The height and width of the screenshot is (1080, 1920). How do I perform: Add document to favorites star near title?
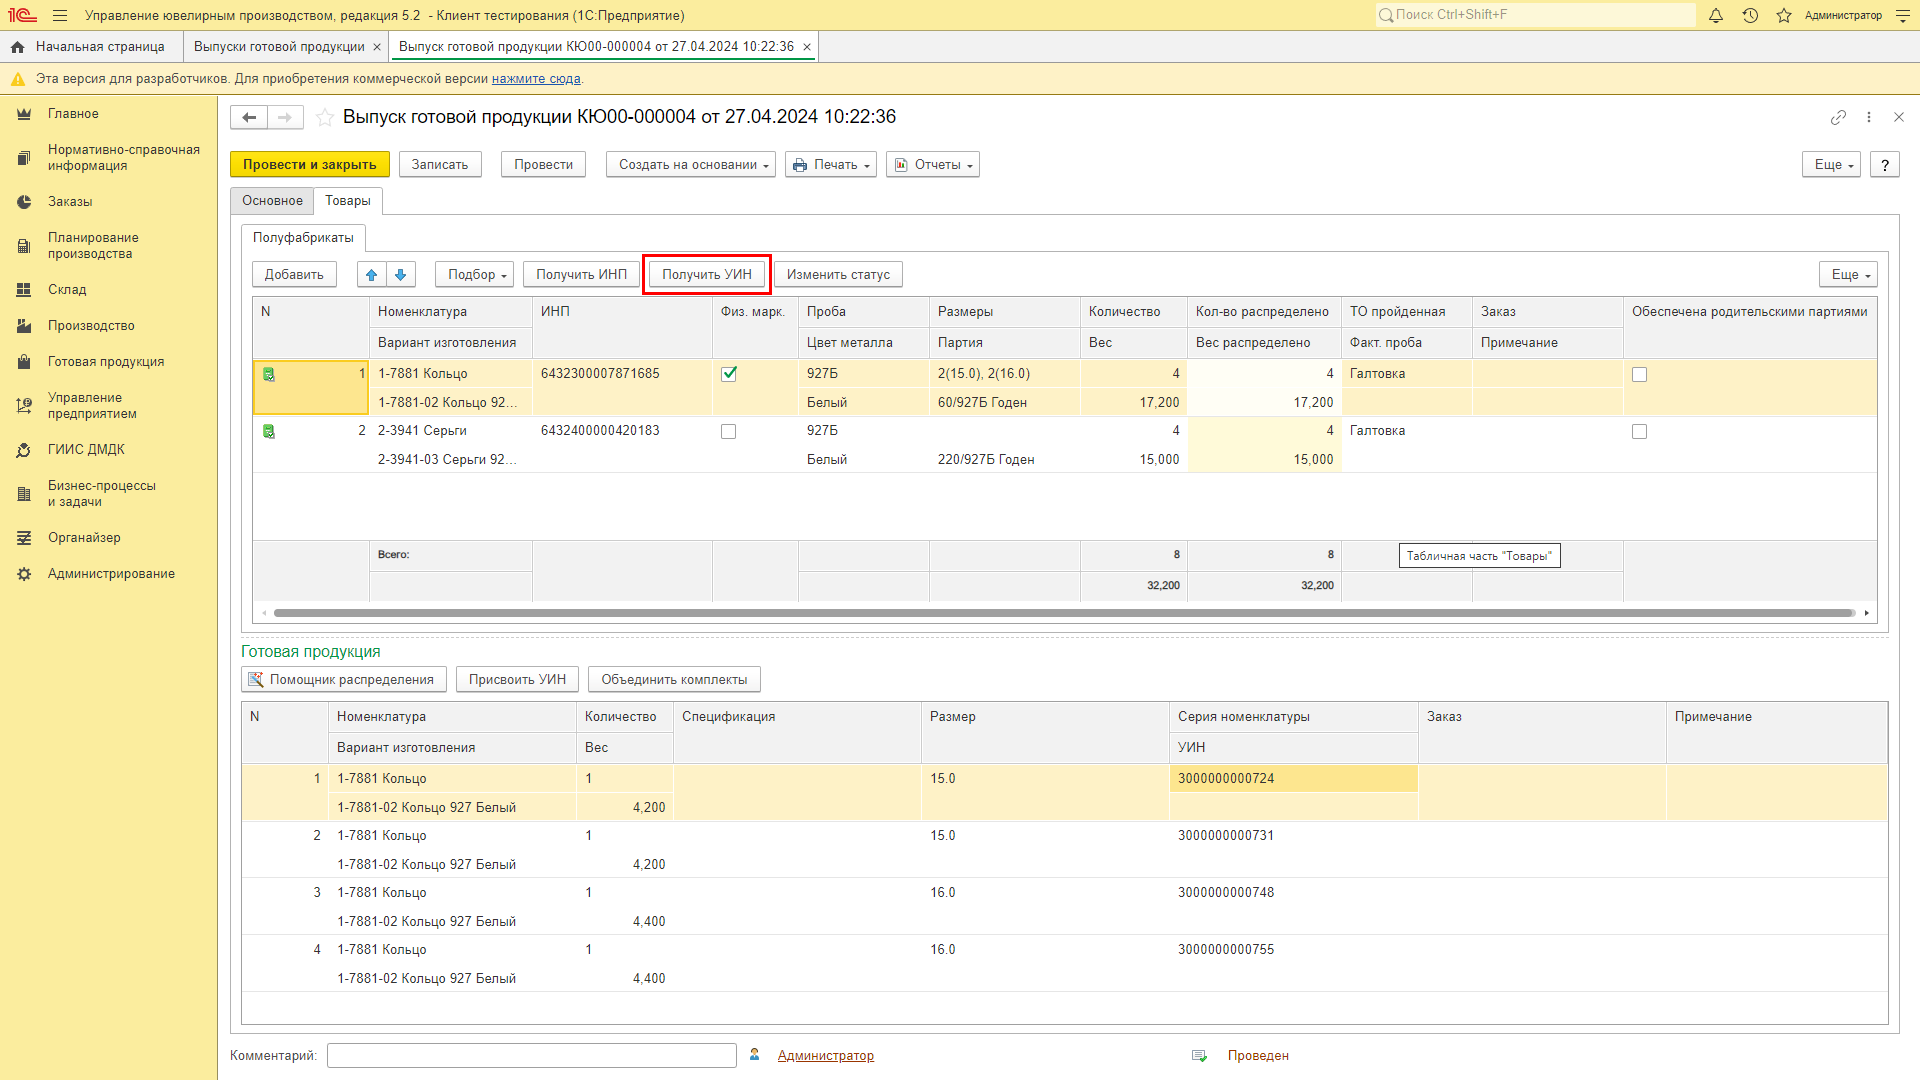(x=325, y=117)
